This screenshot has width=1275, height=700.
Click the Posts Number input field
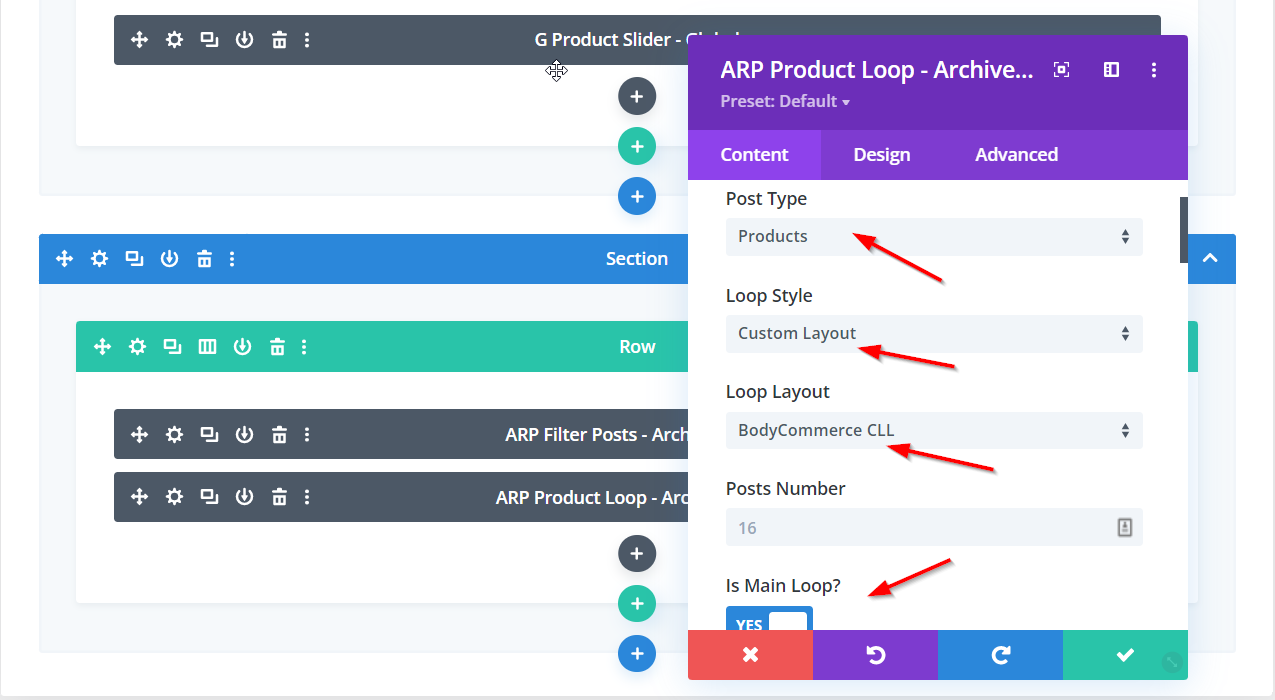920,528
